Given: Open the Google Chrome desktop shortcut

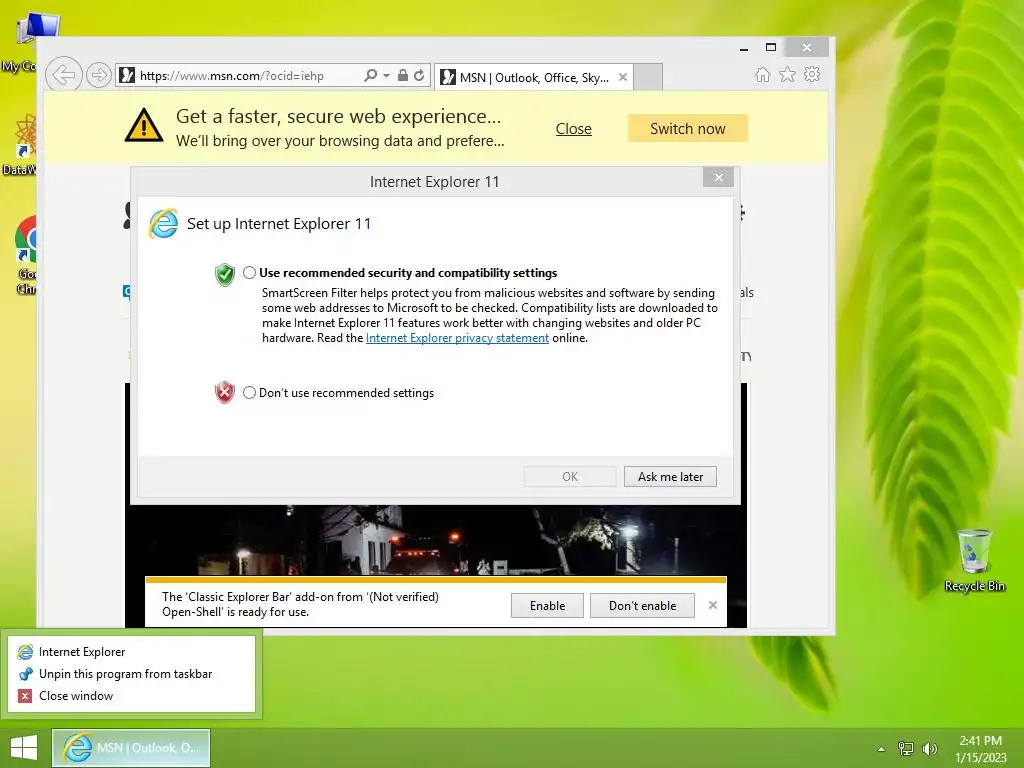Looking at the screenshot, I should pyautogui.click(x=25, y=256).
